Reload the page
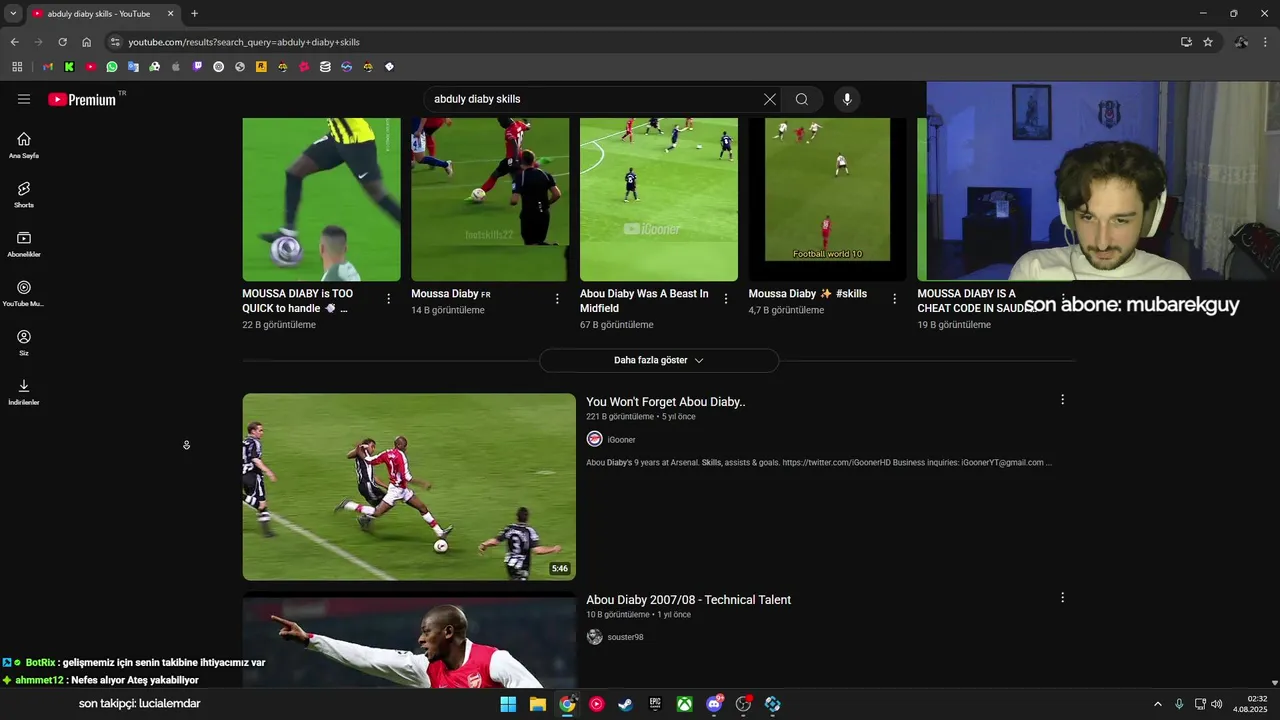This screenshot has height=720, width=1280. [x=62, y=42]
